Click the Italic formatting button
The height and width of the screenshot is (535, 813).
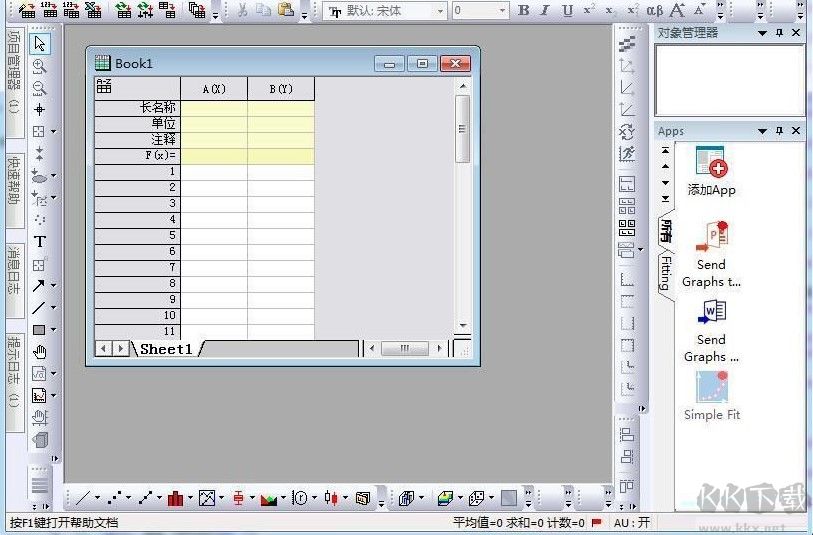545,10
